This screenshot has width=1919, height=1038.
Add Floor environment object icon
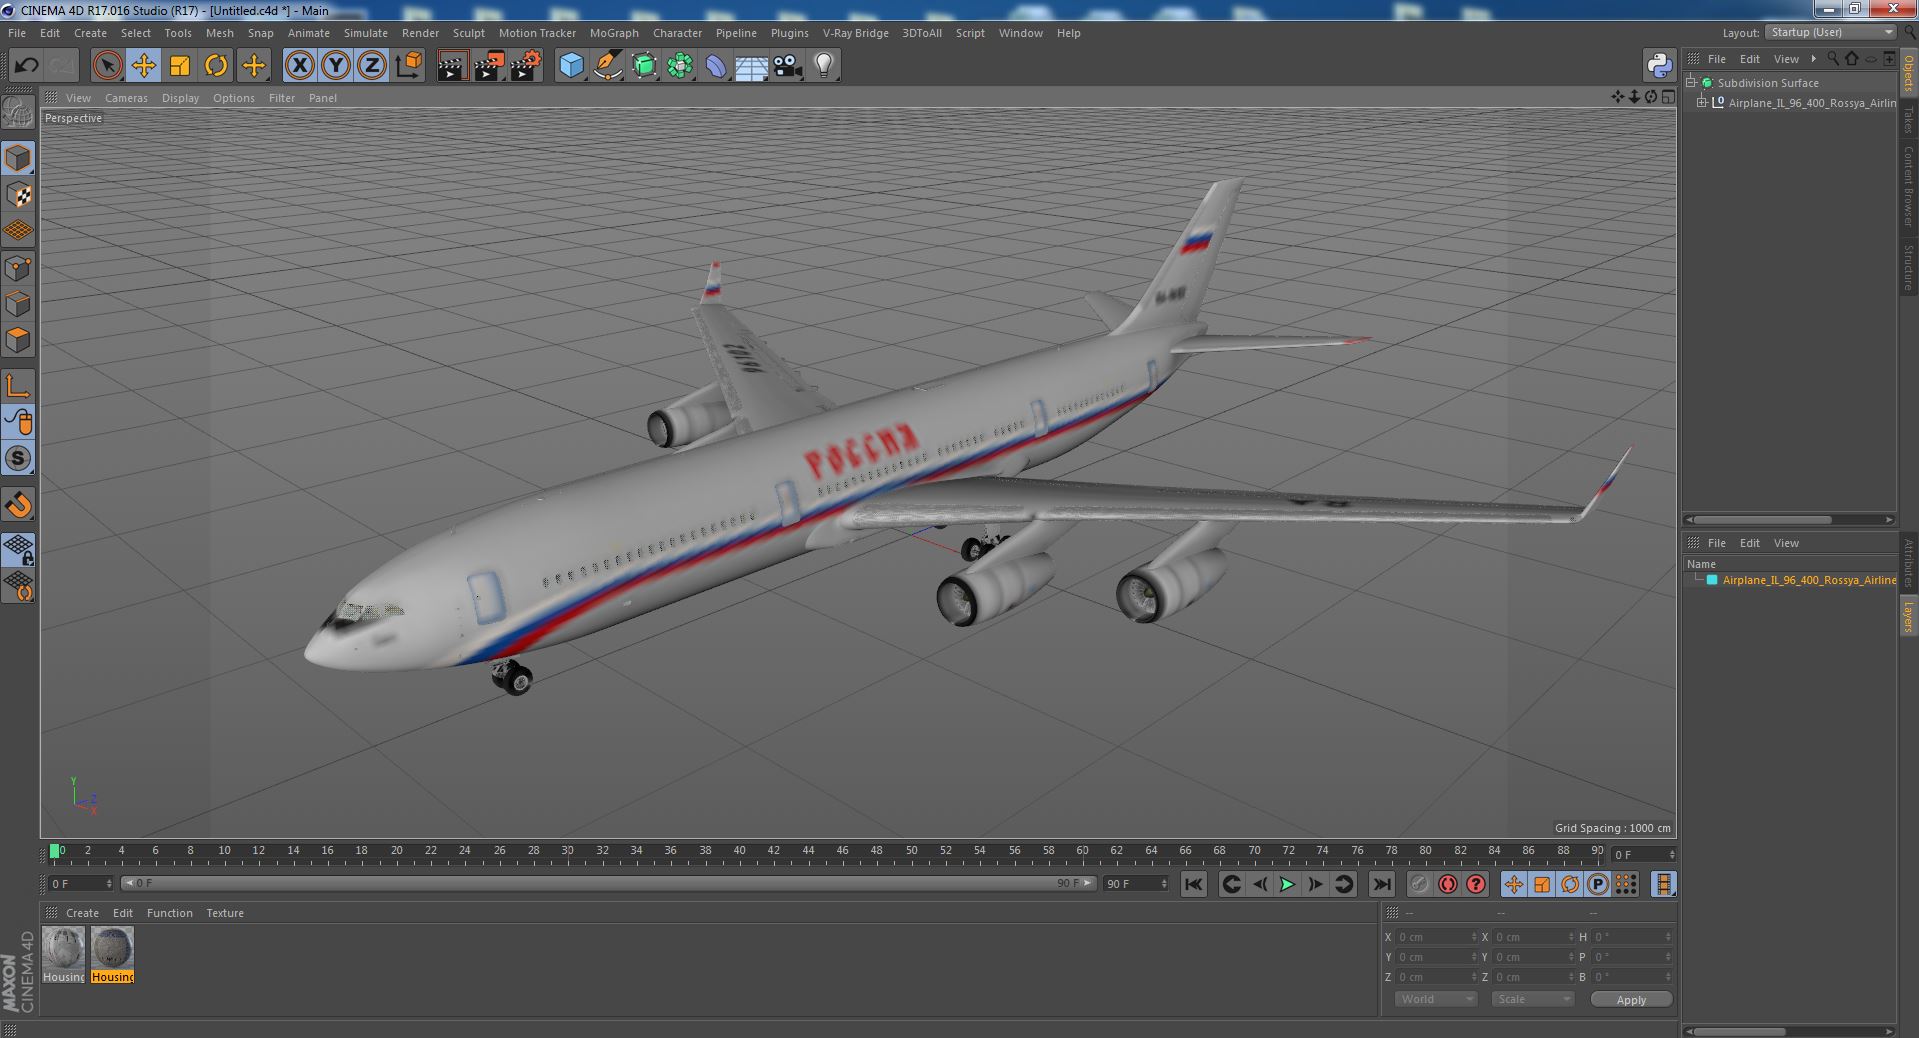coord(752,66)
